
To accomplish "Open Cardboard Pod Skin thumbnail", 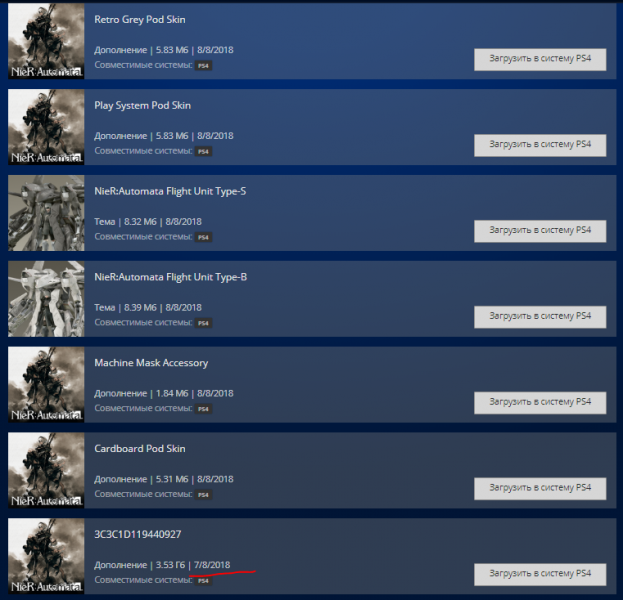I will pos(46,470).
